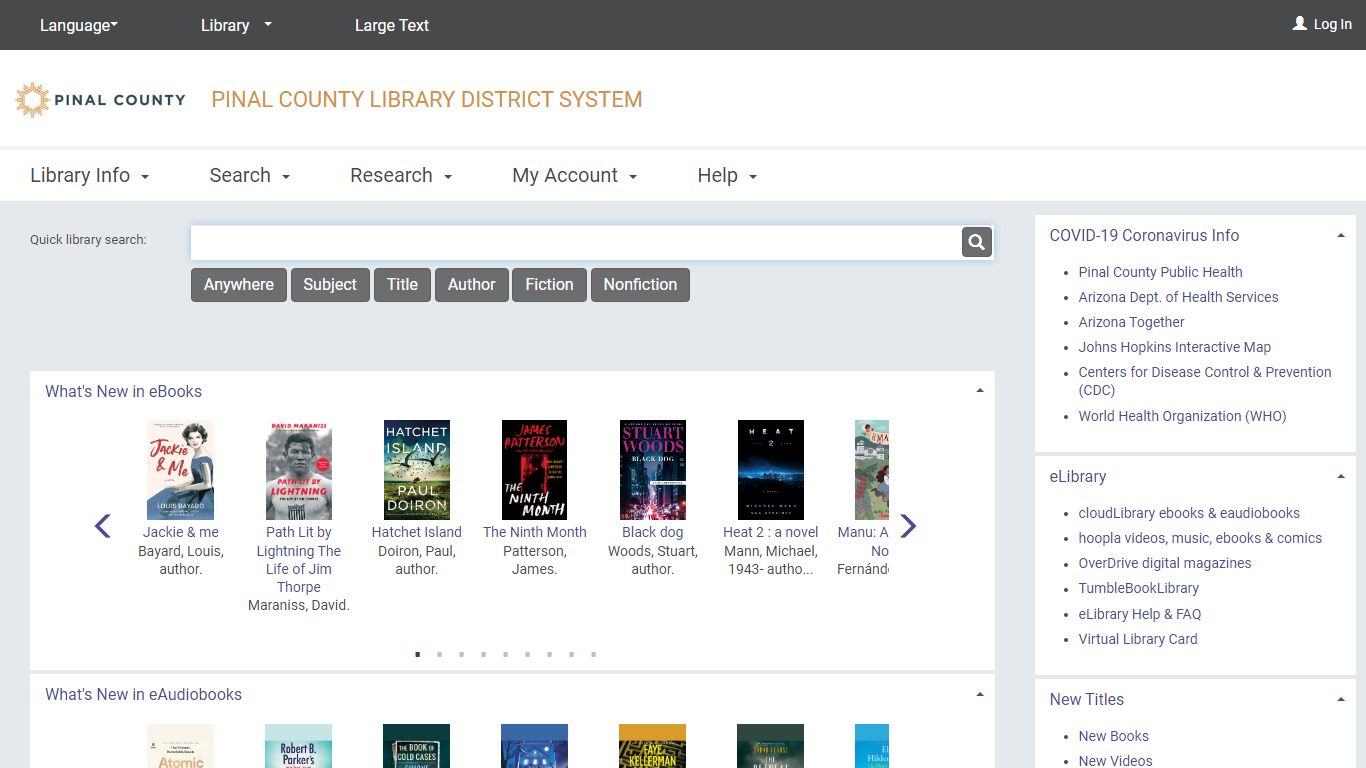
Task: Open Path Lit by Lightning cover
Action: click(x=299, y=470)
